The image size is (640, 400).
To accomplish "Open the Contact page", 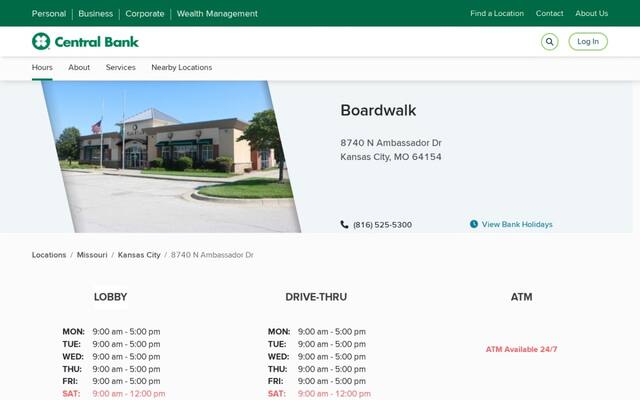I will point(549,13).
